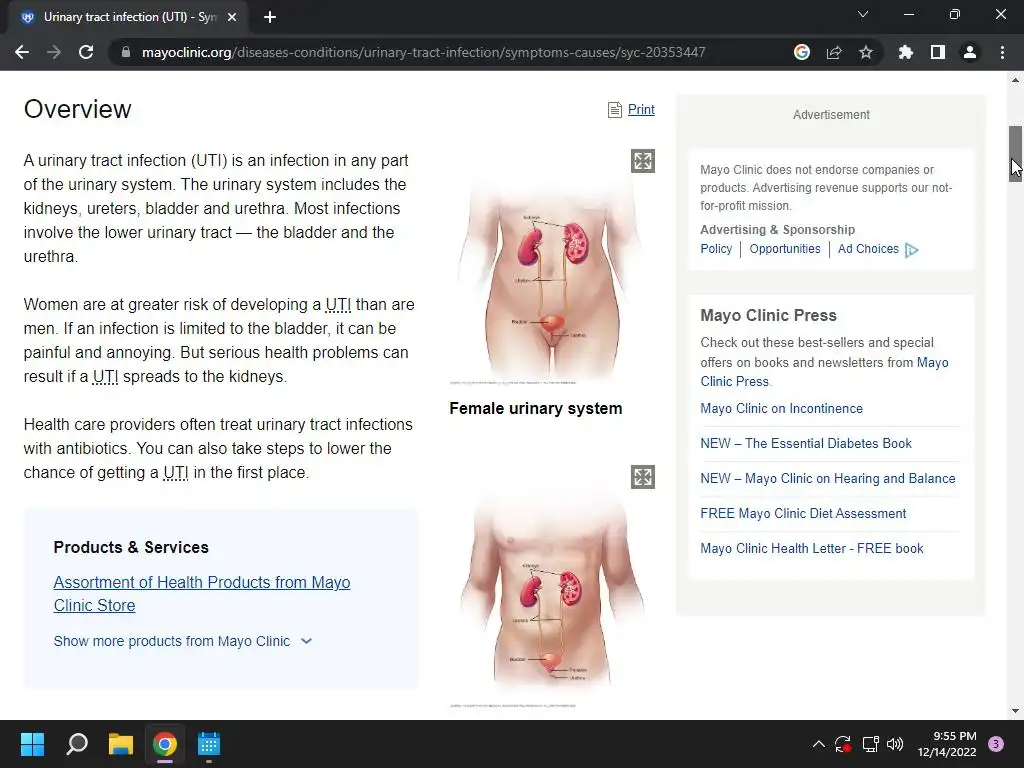
Task: Click the site lock icon in address bar
Action: point(126,52)
